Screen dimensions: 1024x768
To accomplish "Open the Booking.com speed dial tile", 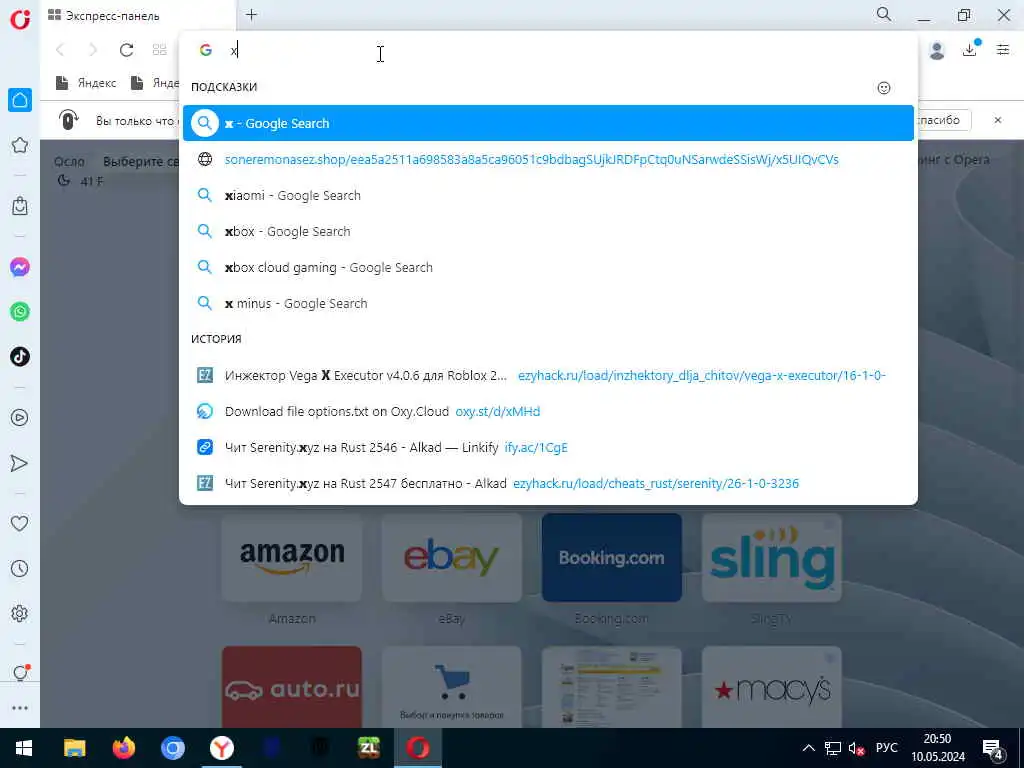I will (x=611, y=558).
